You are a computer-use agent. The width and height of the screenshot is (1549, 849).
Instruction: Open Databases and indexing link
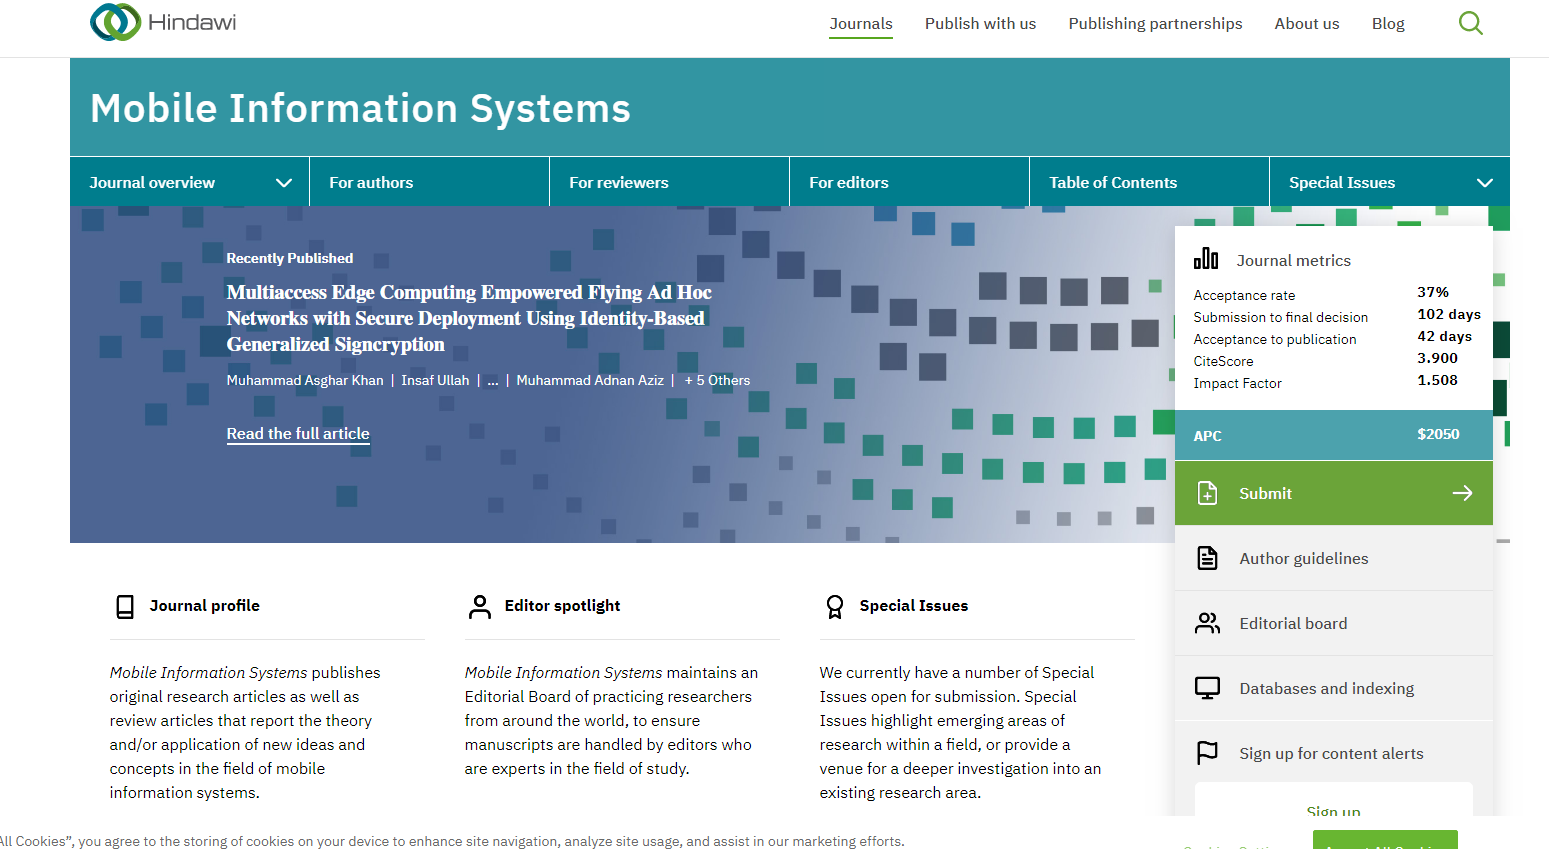coord(1327,688)
